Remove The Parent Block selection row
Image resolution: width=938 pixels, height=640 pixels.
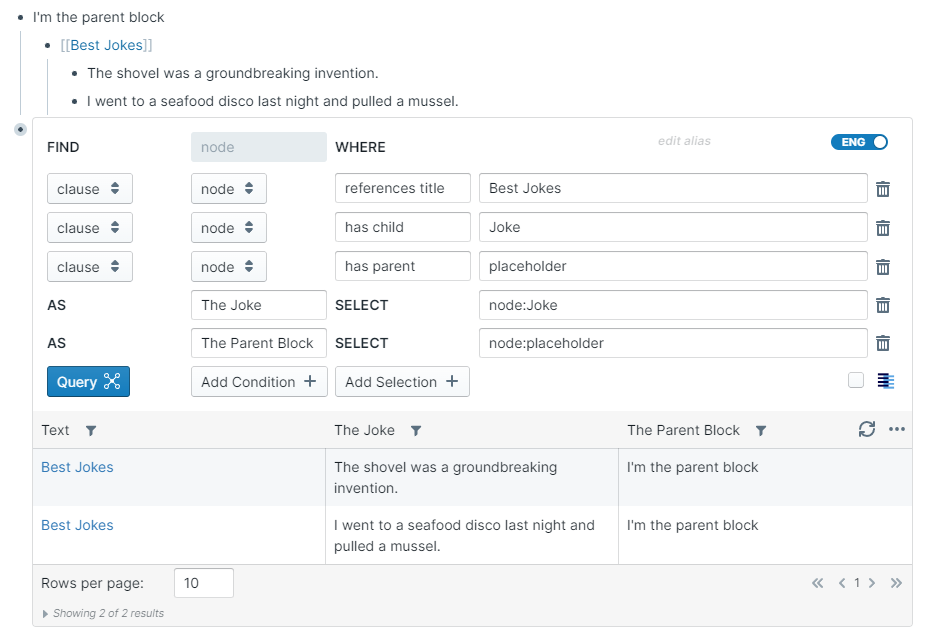tap(883, 343)
